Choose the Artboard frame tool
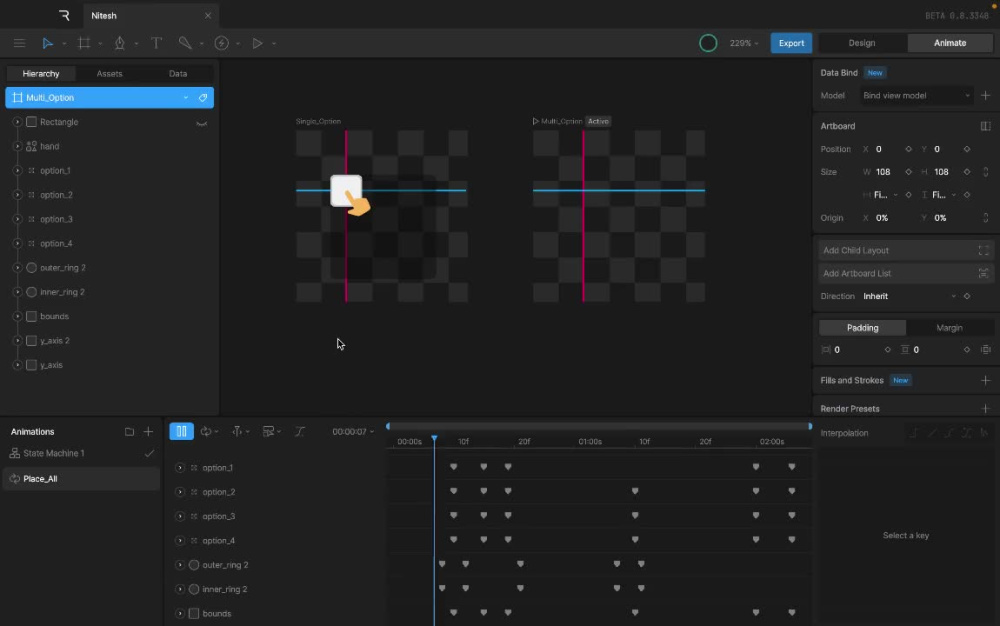This screenshot has height=626, width=1000. tap(84, 43)
